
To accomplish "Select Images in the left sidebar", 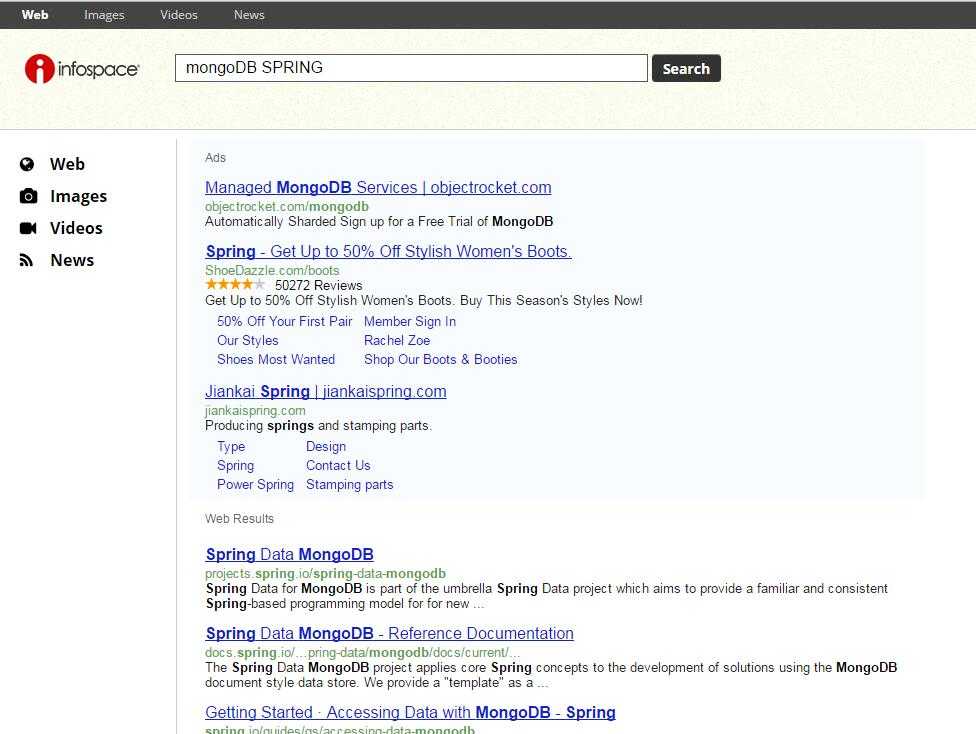I will point(78,196).
